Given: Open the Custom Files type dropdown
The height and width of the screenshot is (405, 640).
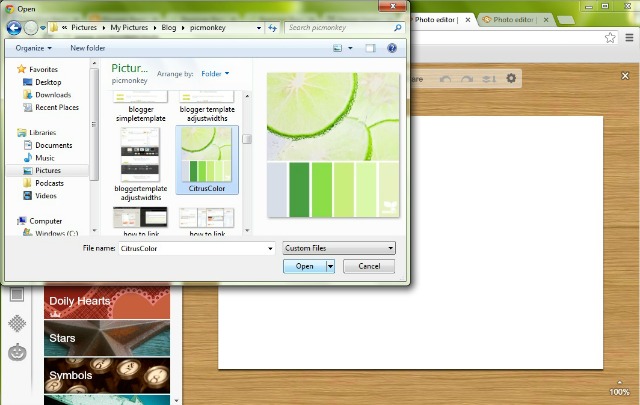Looking at the screenshot, I should click(339, 248).
